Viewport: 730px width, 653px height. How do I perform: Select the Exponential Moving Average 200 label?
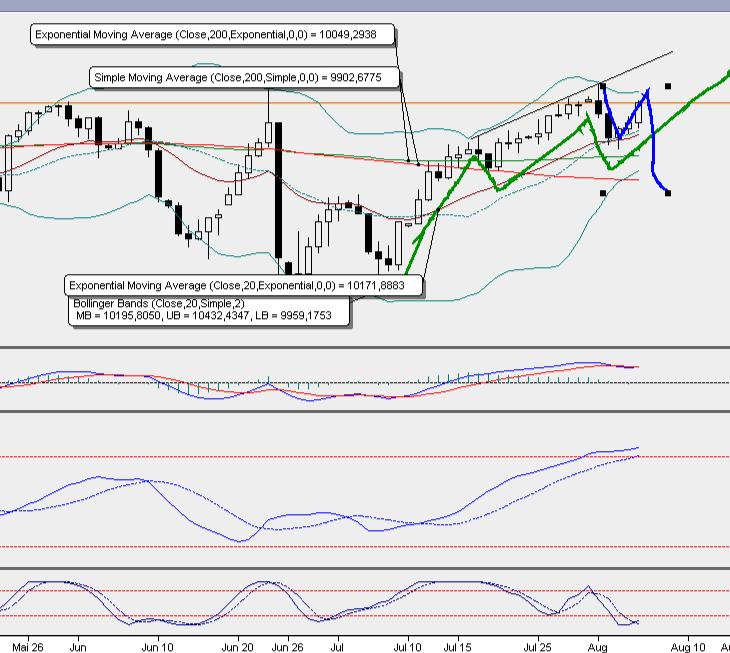pos(212,34)
